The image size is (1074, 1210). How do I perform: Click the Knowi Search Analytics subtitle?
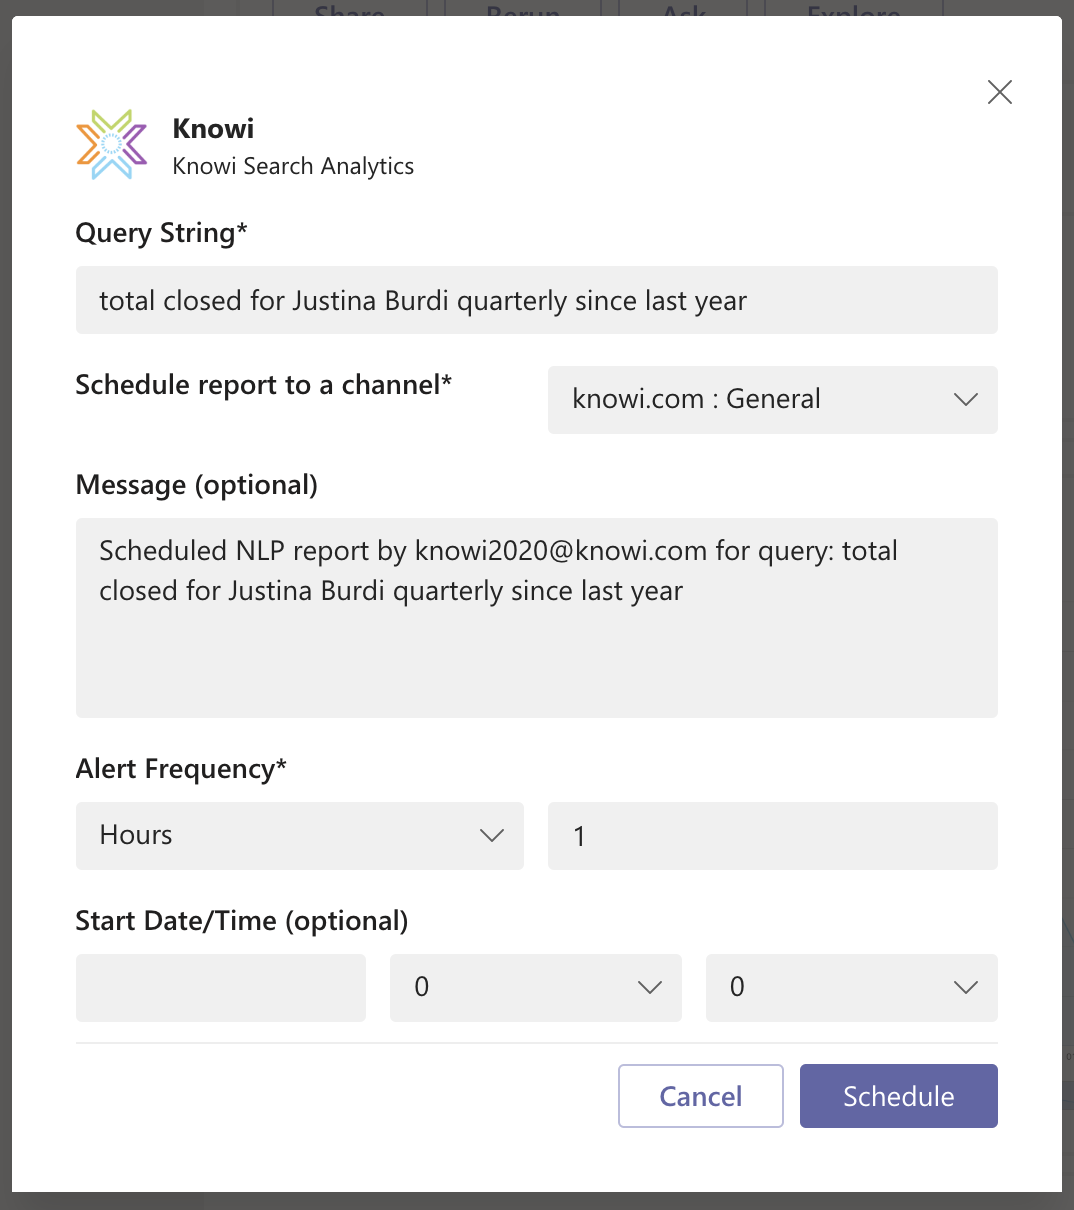293,166
